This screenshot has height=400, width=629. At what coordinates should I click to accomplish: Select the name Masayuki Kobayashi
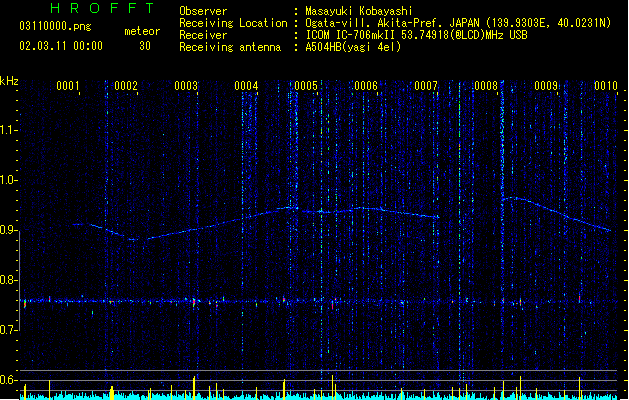[358, 11]
